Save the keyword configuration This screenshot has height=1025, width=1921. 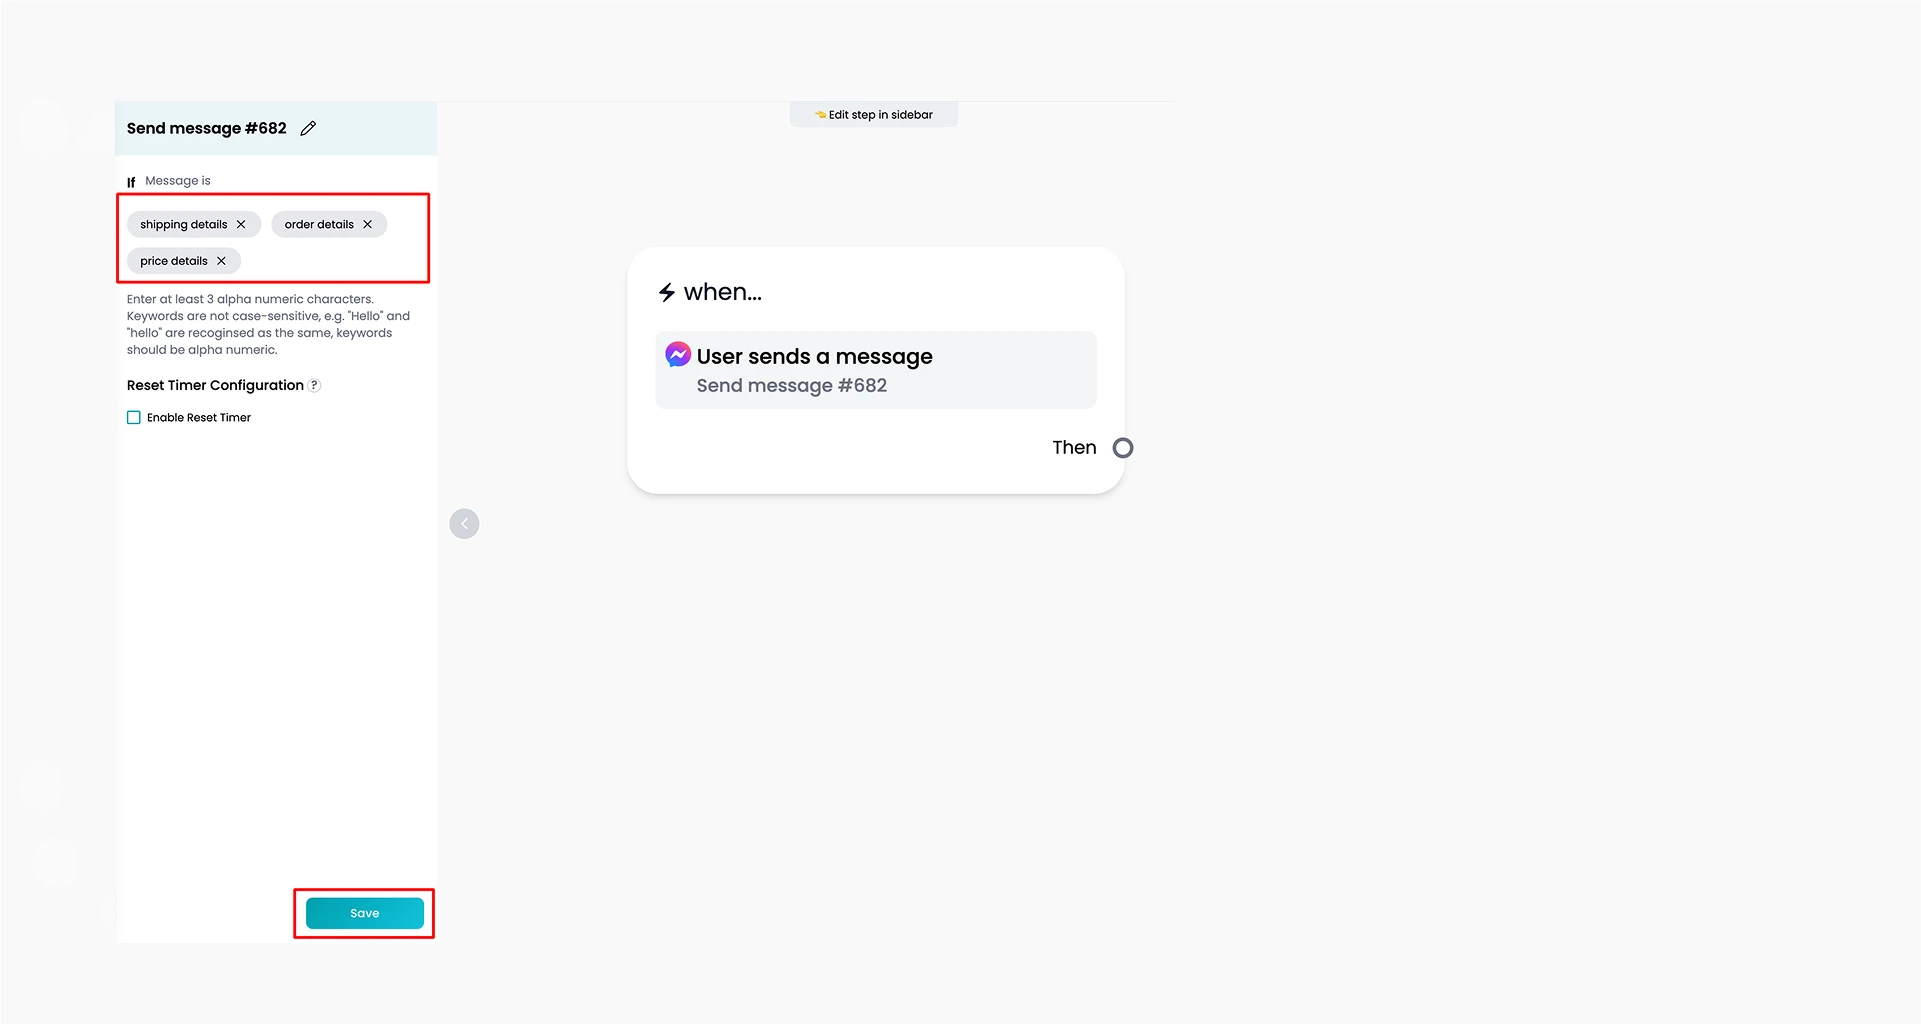365,913
